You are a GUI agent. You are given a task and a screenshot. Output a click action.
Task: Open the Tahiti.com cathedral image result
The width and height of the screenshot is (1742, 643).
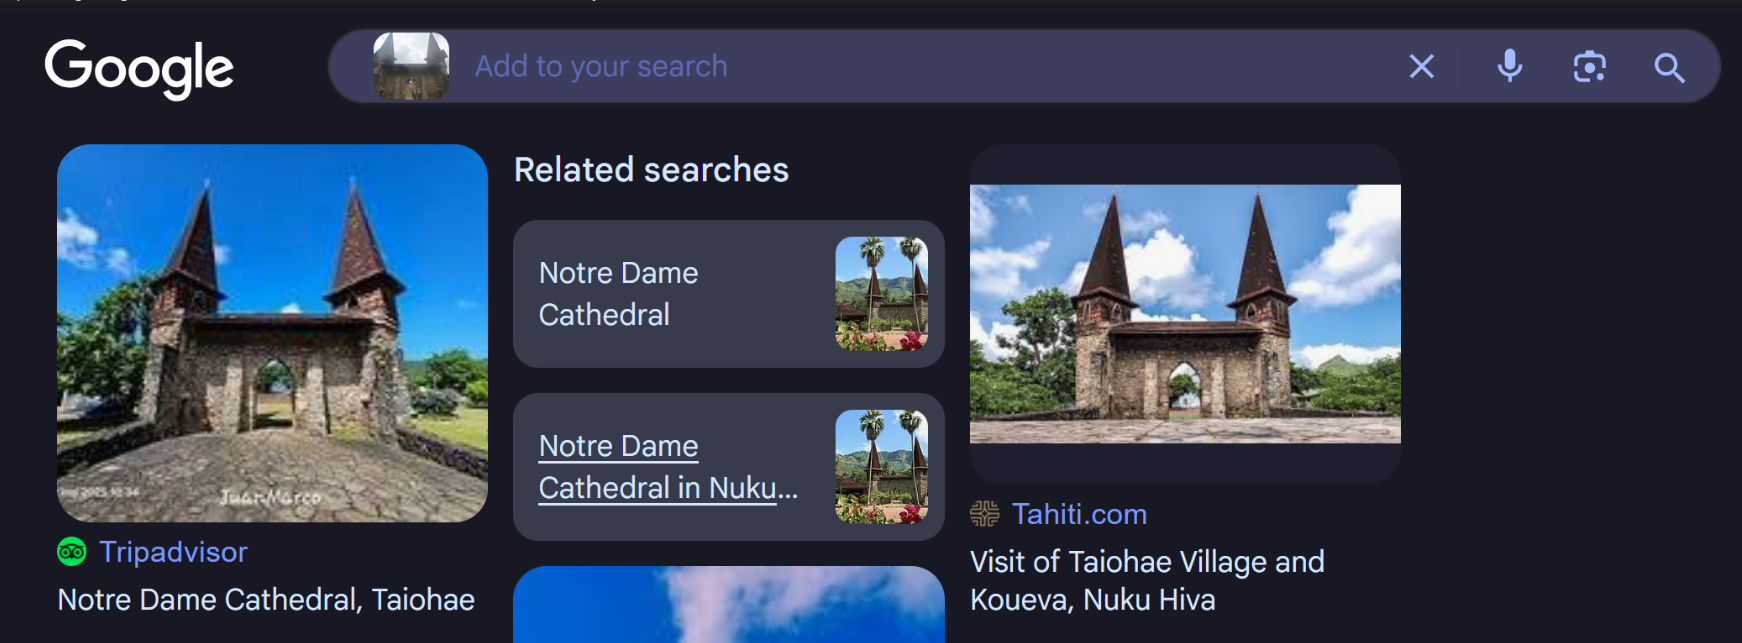coord(1185,314)
